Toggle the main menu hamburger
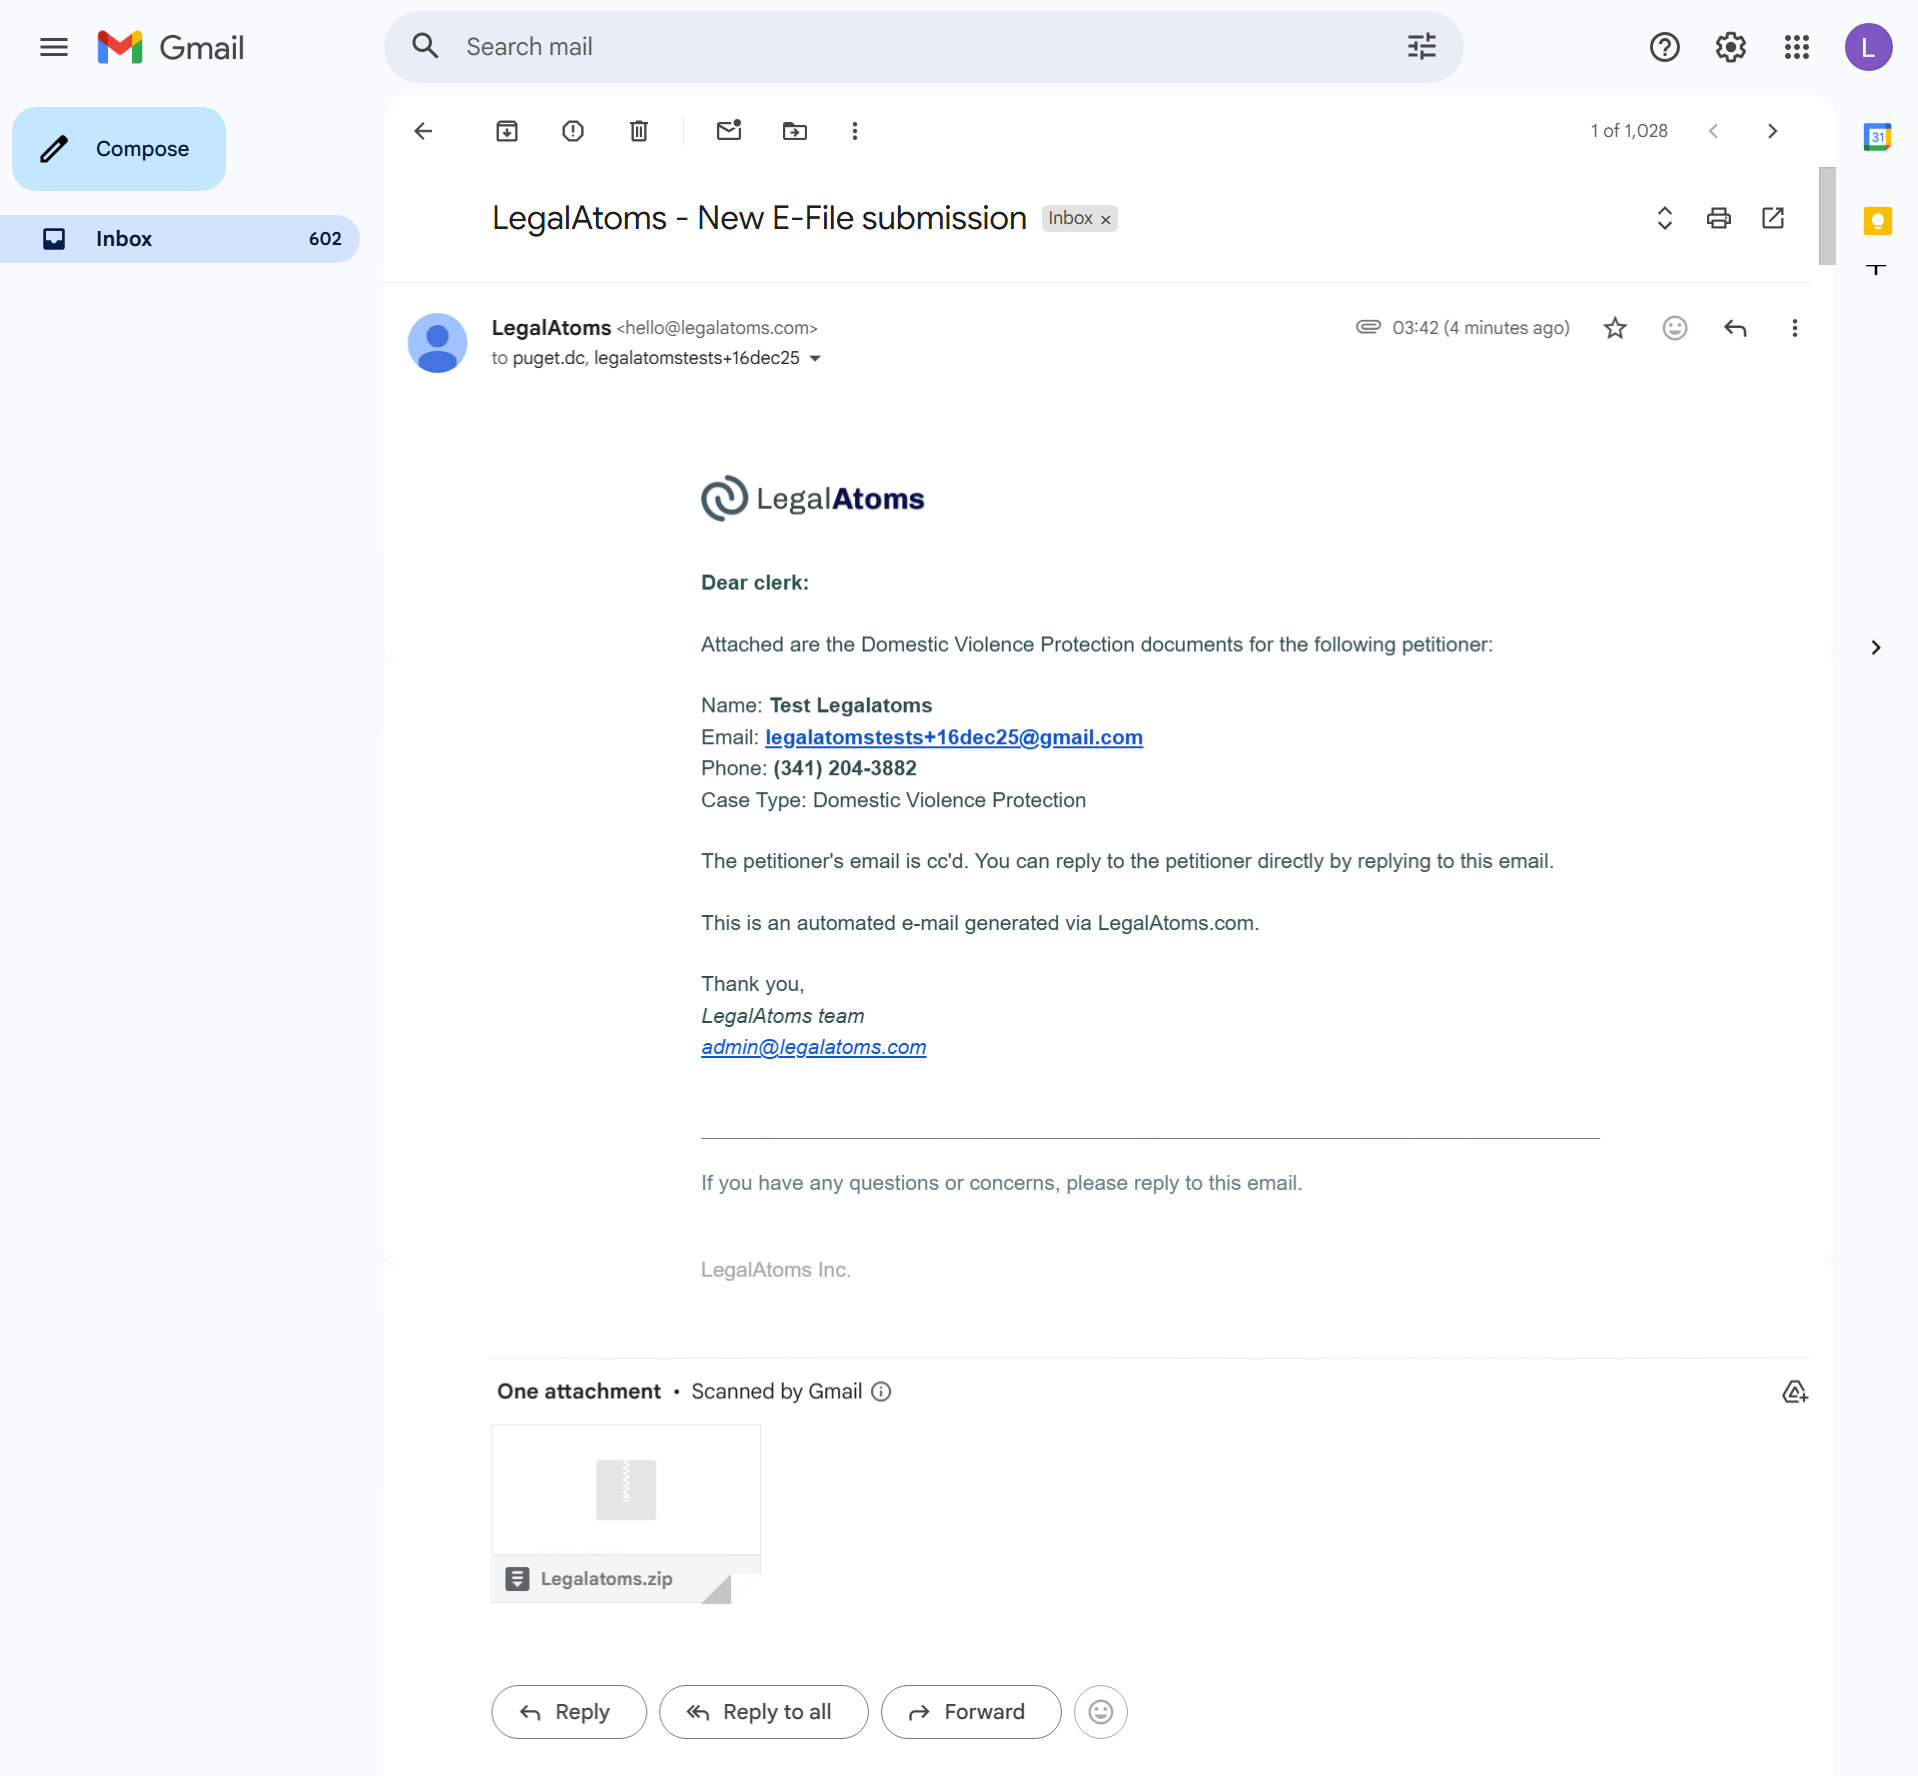This screenshot has height=1776, width=1918. pyautogui.click(x=54, y=47)
